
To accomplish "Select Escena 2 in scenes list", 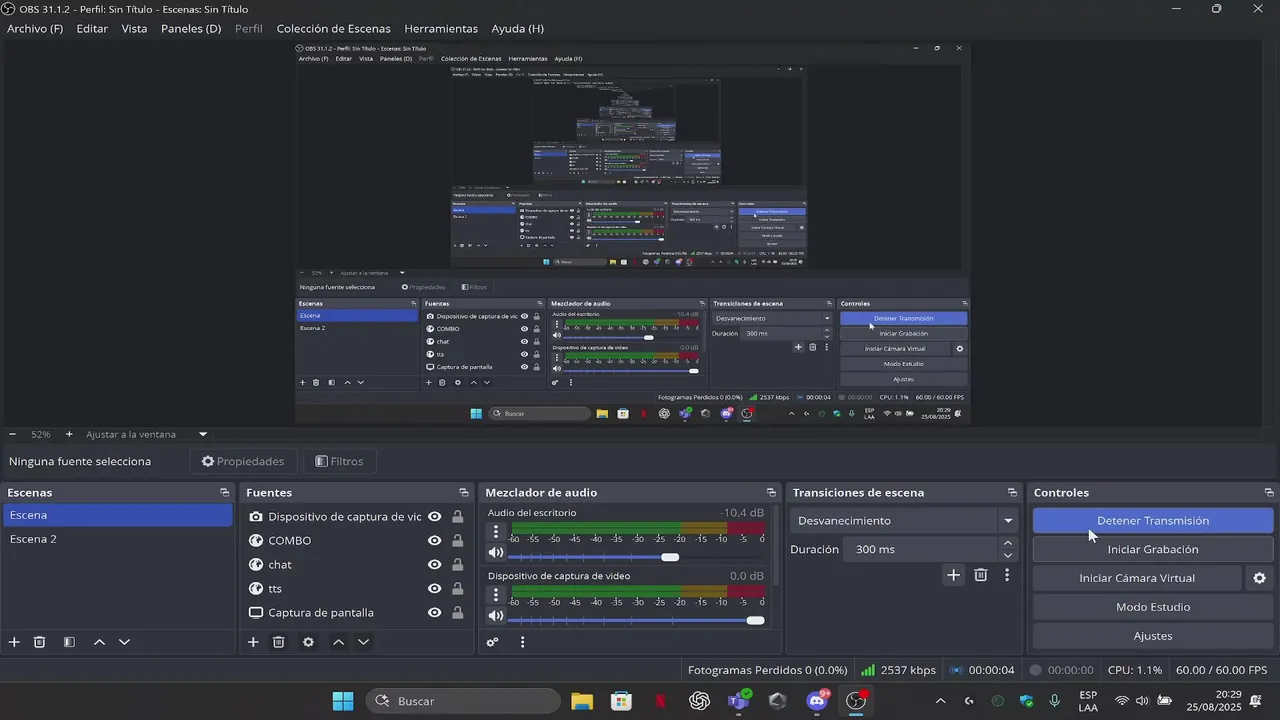I will [117, 539].
